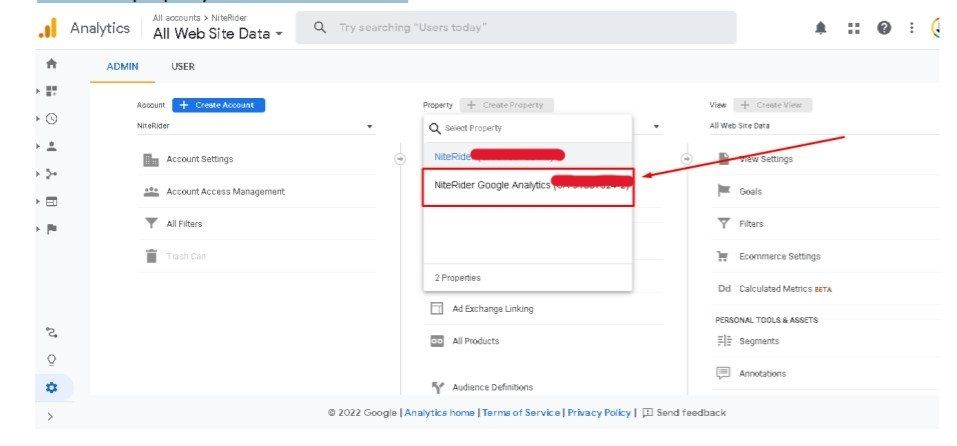This screenshot has width=957, height=446.
Task: Click Account Access Management people icon
Action: coord(151,192)
